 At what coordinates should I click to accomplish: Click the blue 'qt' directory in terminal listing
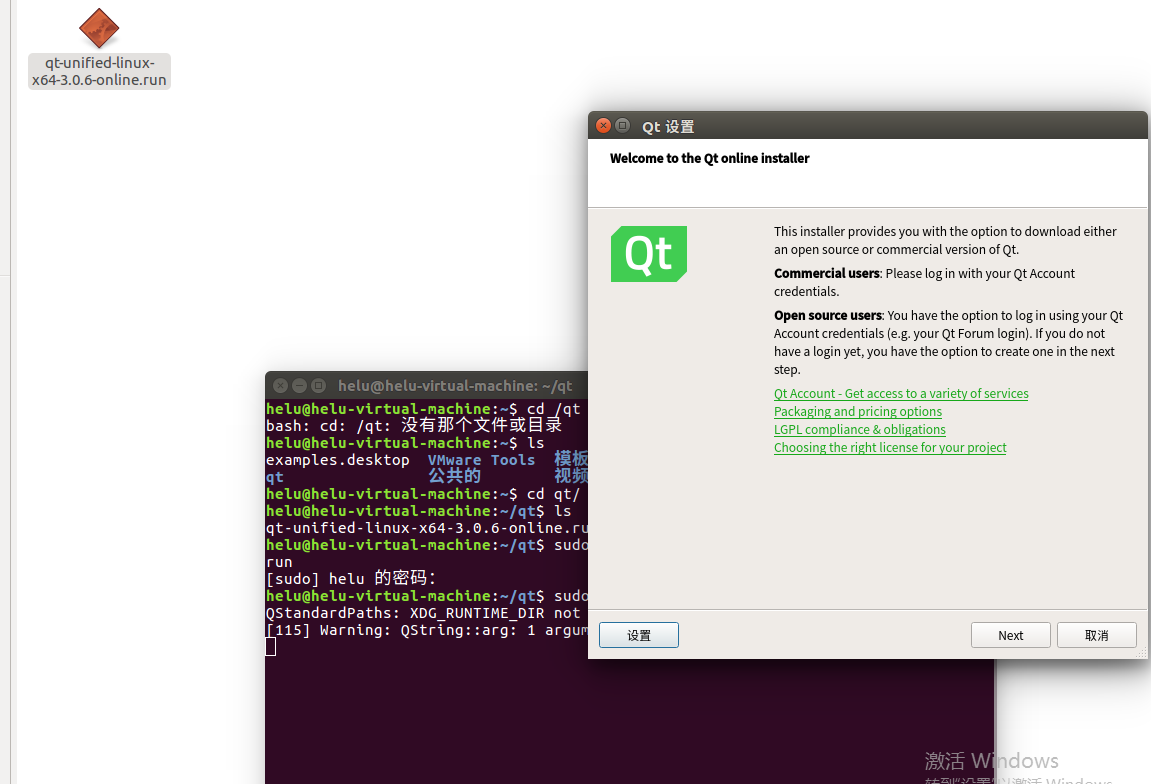275,477
